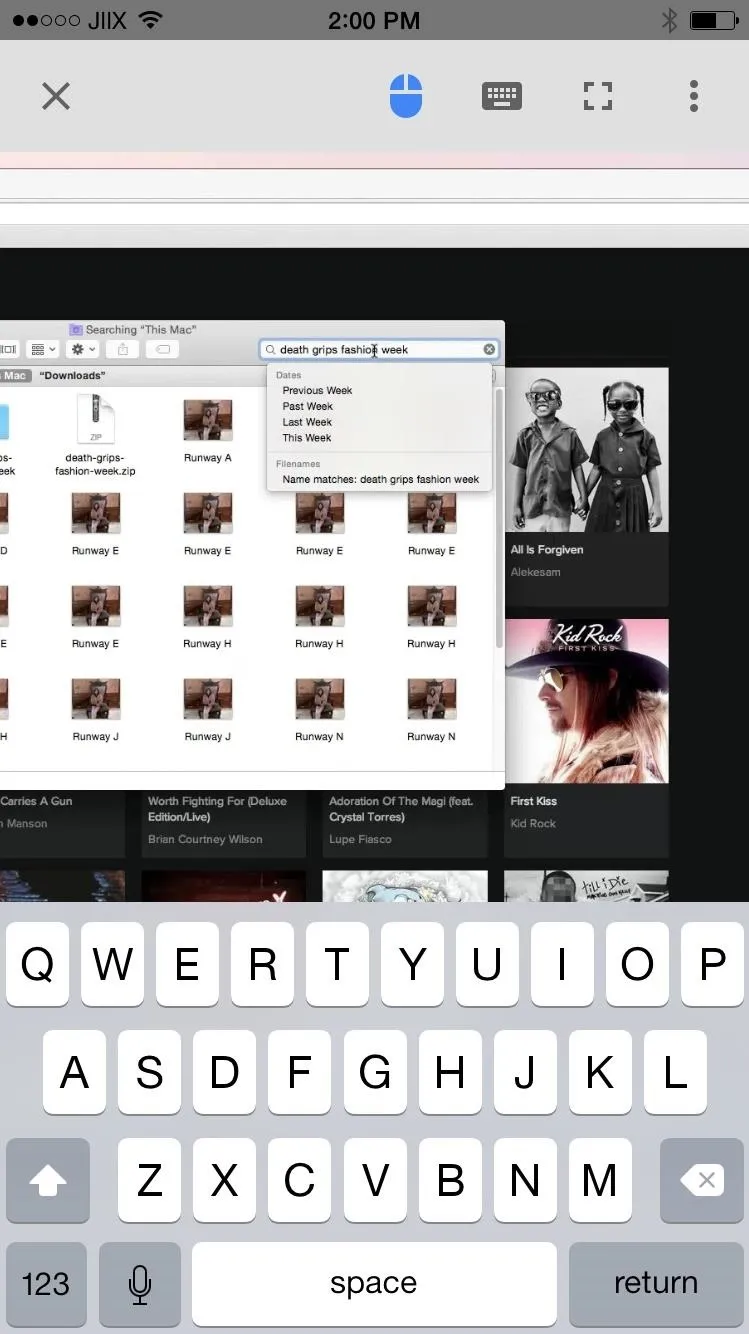Screen dimensions: 749x1334
Task: Tap the X key on keyboard
Action: pos(224,1180)
